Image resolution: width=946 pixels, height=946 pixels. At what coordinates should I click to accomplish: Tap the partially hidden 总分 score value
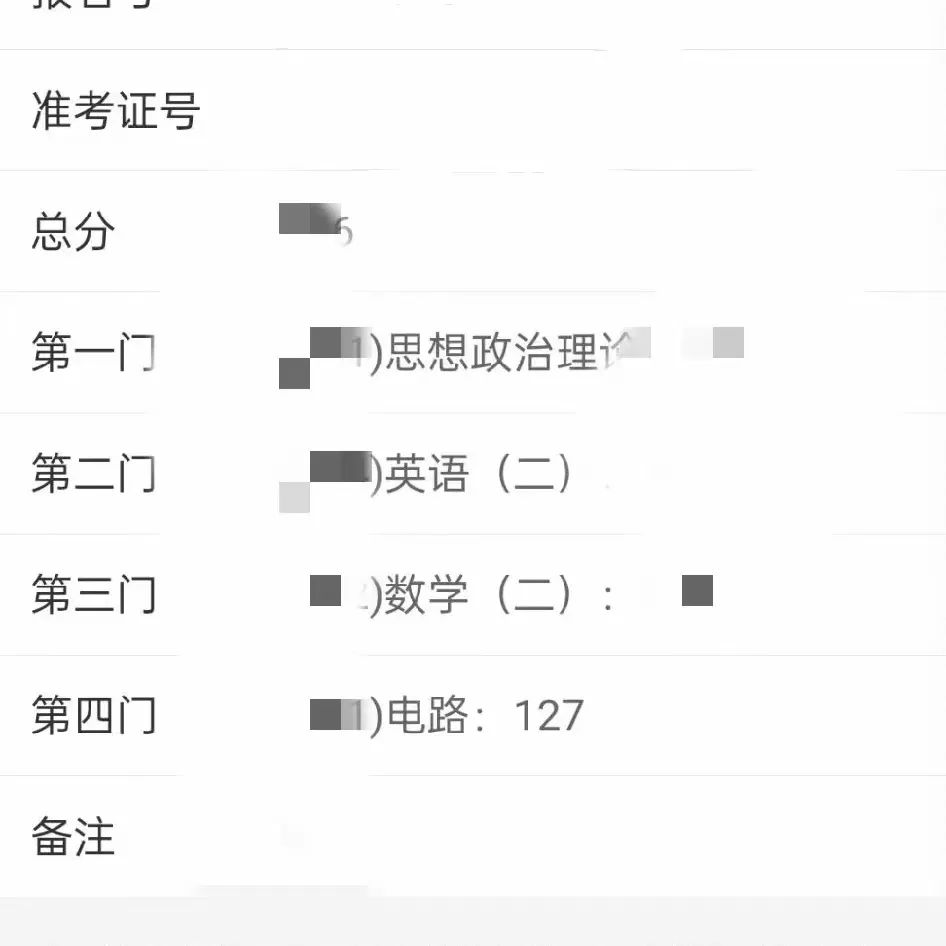tap(316, 224)
